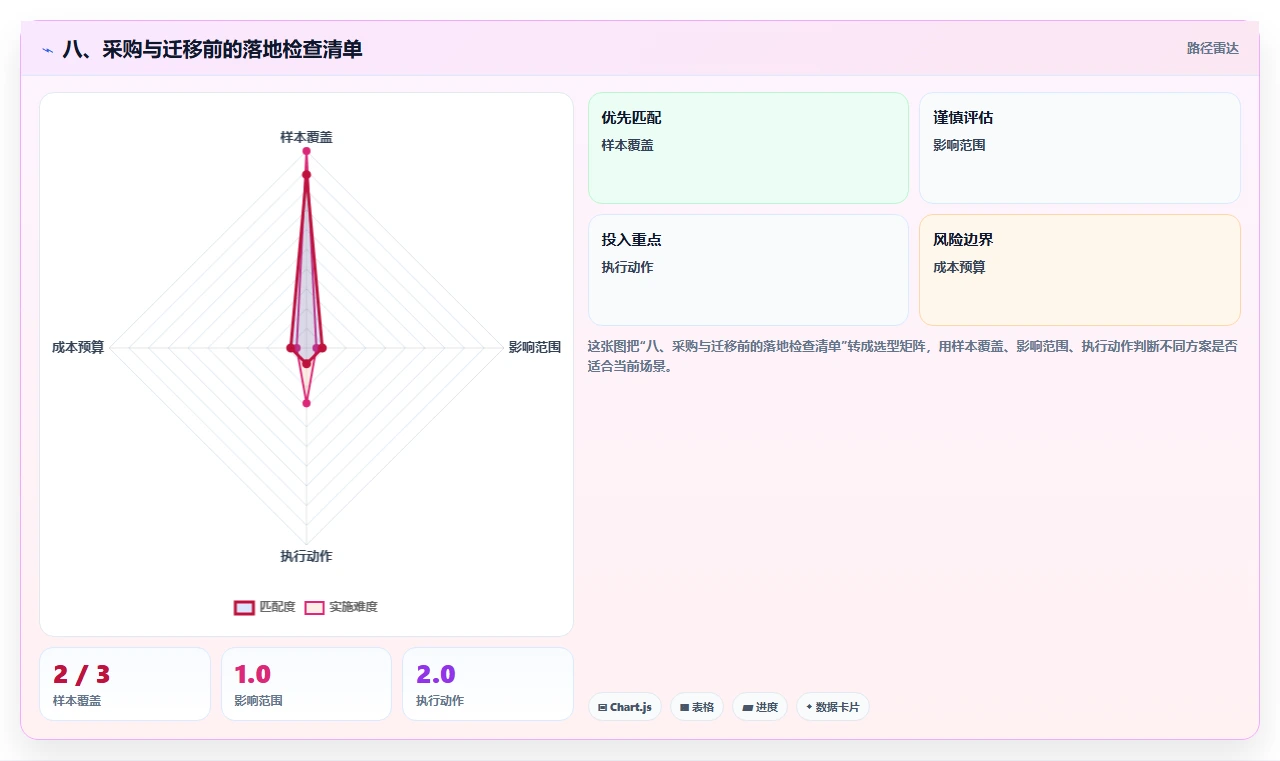Click the section title 八、采购与迁移前的落地检查清单

(212, 49)
